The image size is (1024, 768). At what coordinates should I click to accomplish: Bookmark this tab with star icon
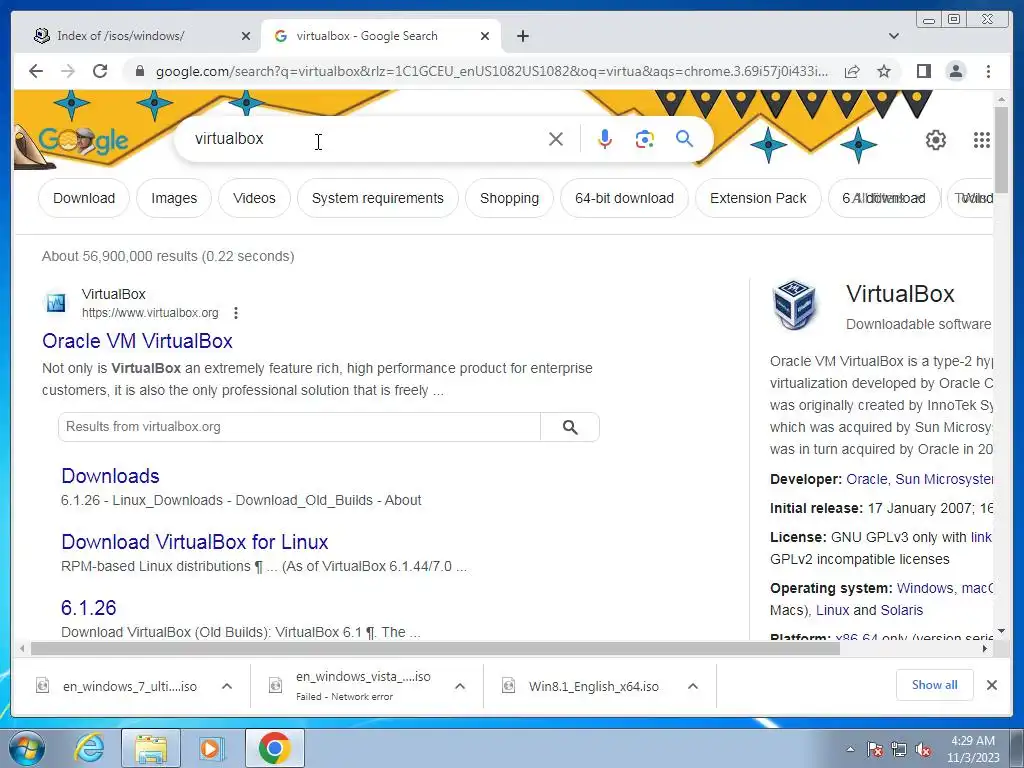pos(884,71)
